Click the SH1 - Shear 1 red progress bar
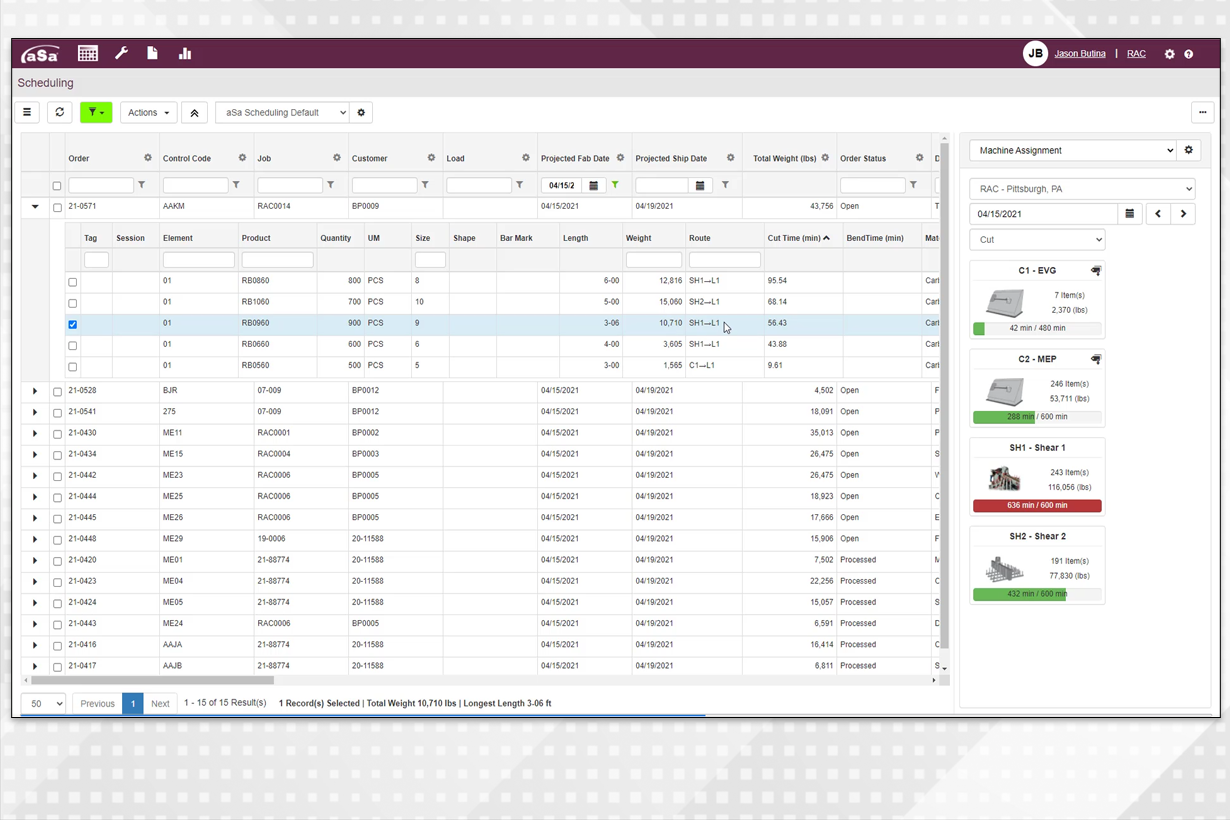The width and height of the screenshot is (1230, 820). (1037, 506)
